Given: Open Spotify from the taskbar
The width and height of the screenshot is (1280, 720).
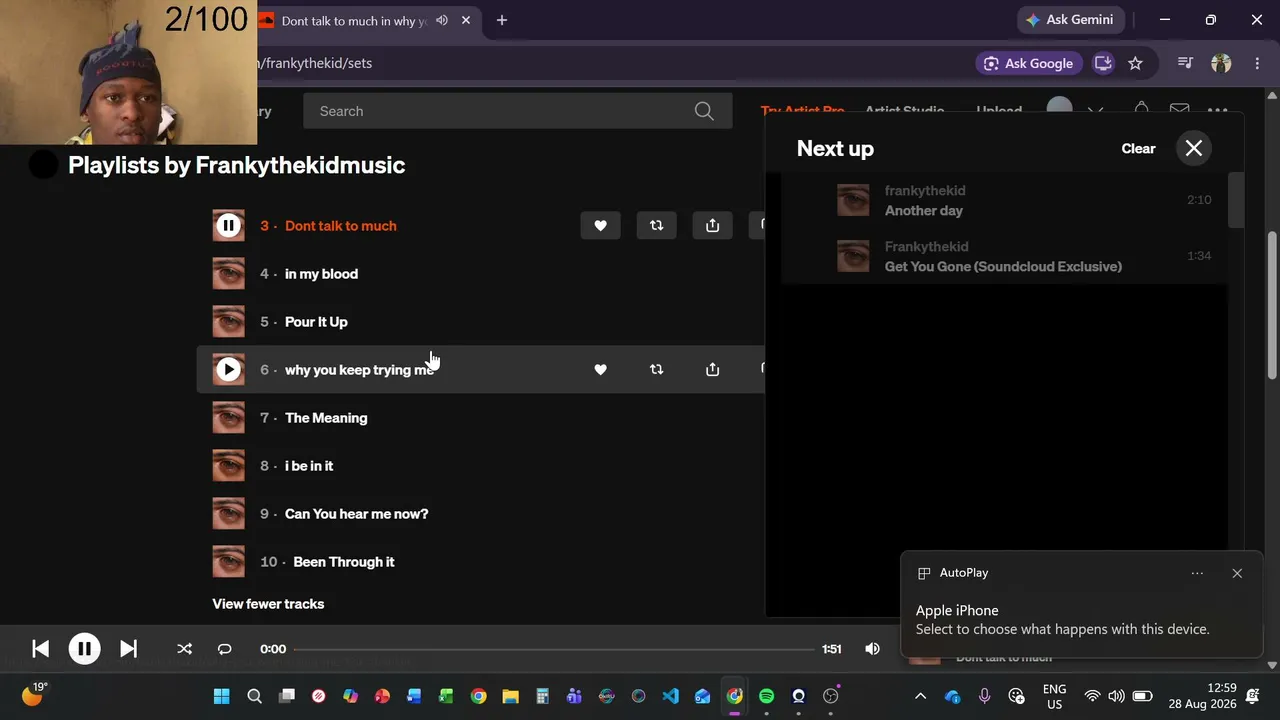Looking at the screenshot, I should click(766, 696).
